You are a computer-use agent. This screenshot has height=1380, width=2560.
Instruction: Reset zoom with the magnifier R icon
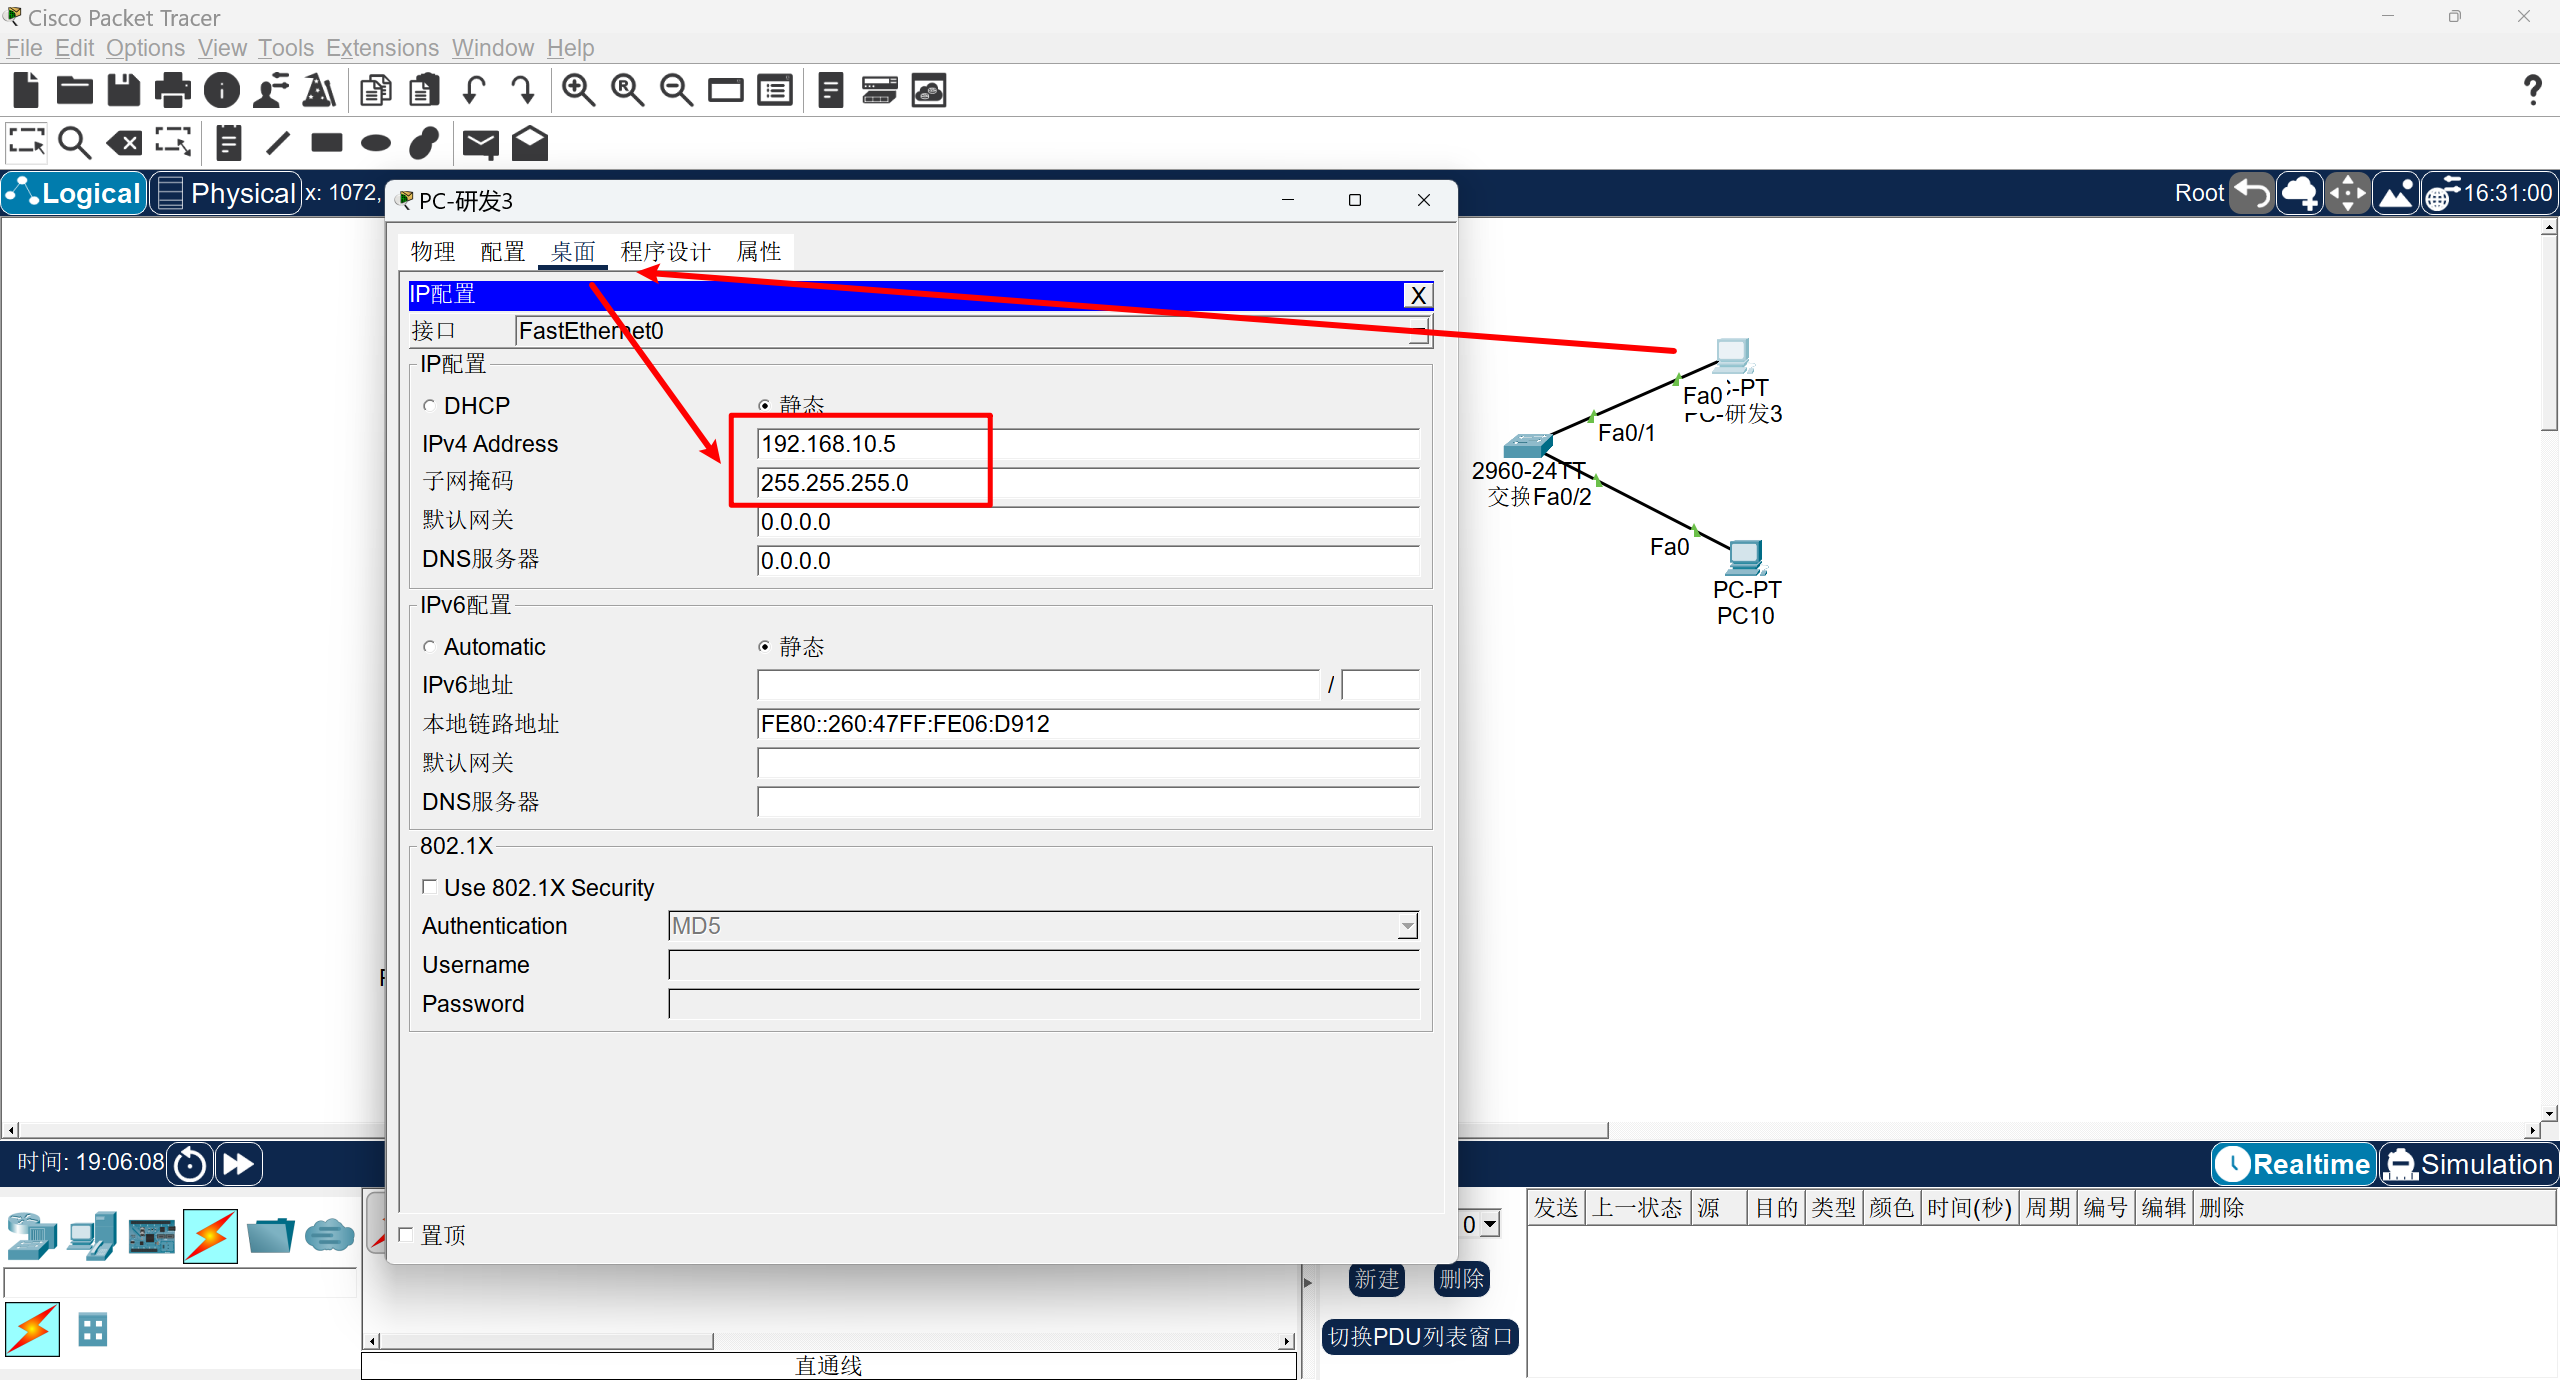coord(627,91)
